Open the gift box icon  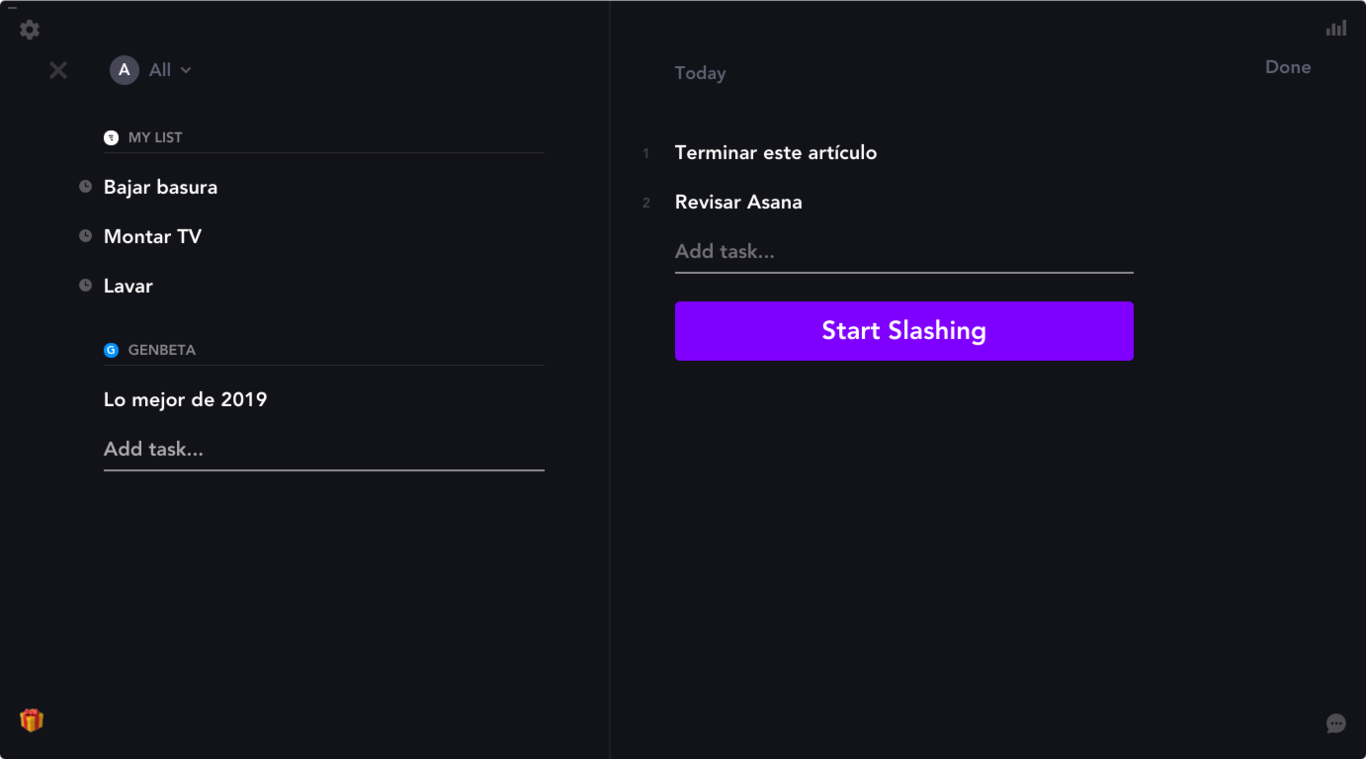[32, 720]
